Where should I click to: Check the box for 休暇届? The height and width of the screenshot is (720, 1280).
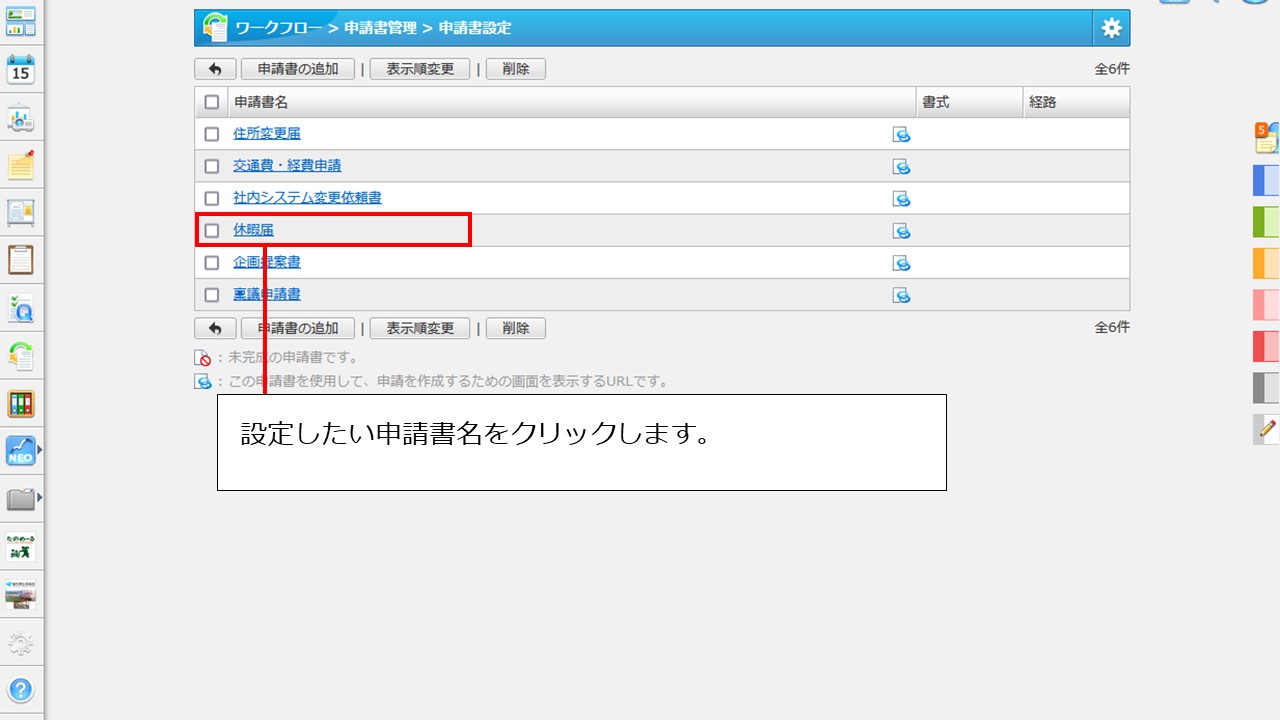coord(211,230)
